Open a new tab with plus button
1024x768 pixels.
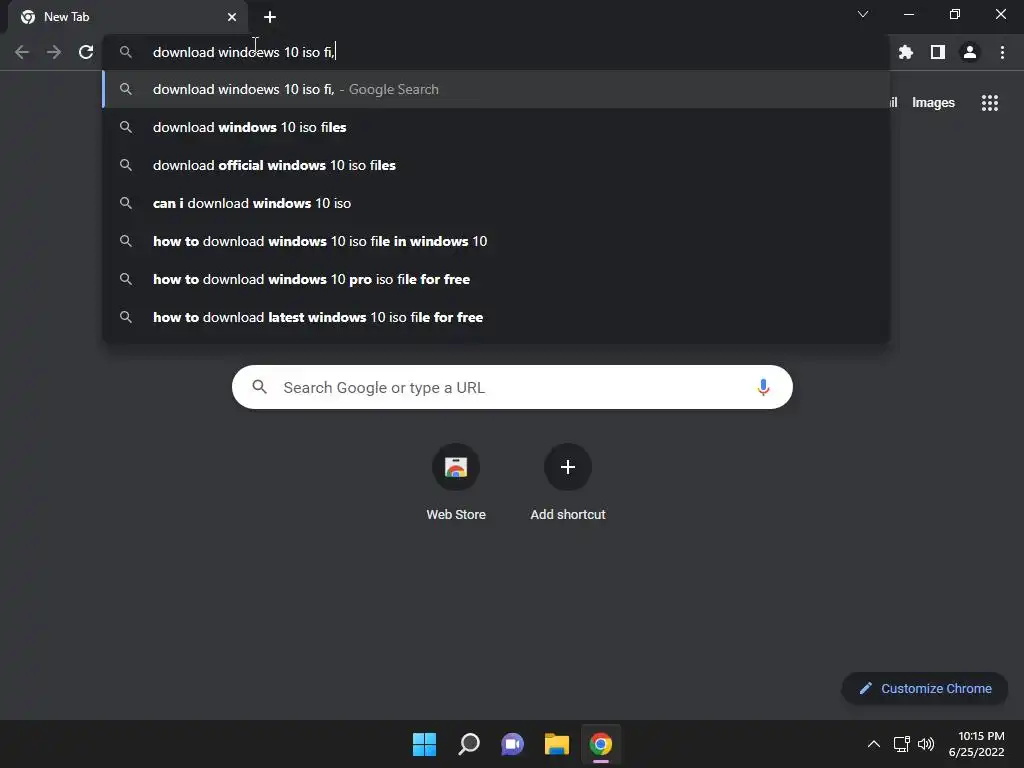pyautogui.click(x=270, y=17)
